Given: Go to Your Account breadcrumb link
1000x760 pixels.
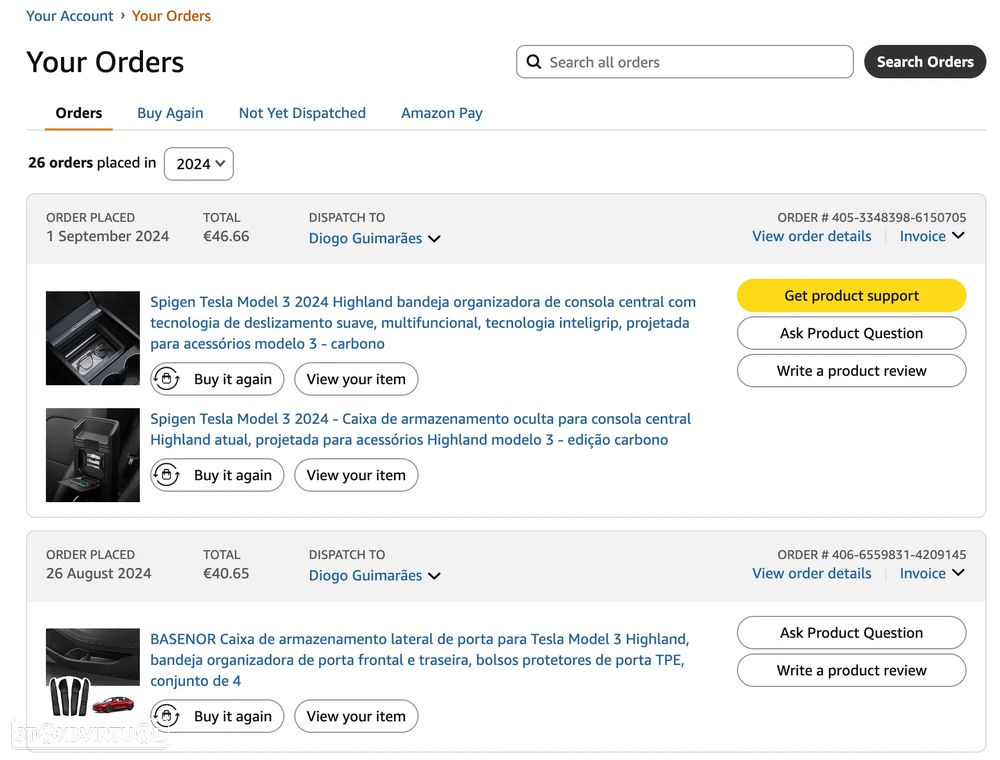Looking at the screenshot, I should coord(70,16).
